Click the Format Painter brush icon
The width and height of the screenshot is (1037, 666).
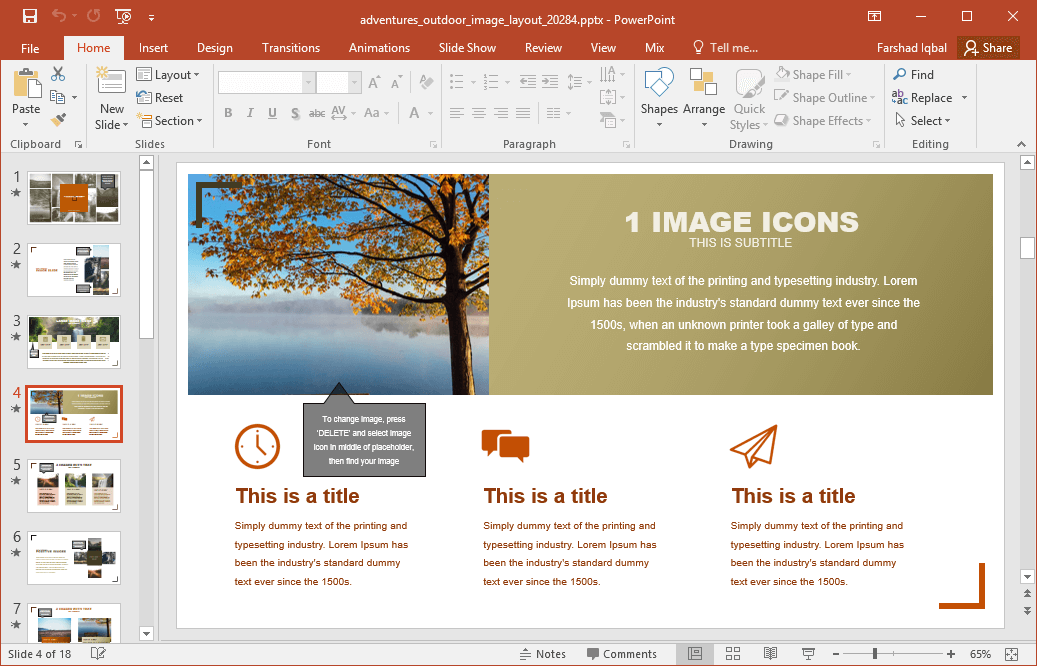click(58, 120)
